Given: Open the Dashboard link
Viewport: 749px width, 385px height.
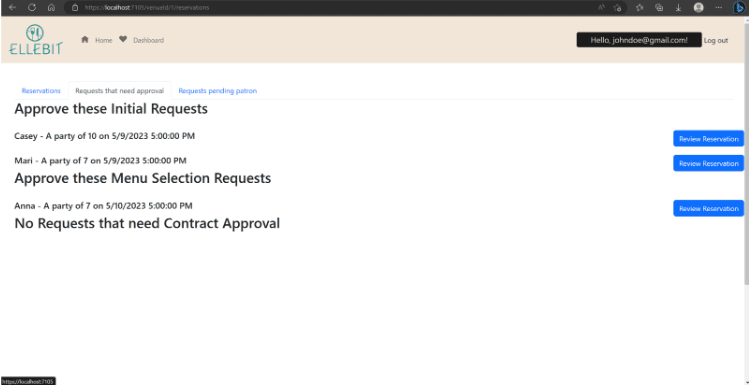Looking at the screenshot, I should [x=148, y=41].
